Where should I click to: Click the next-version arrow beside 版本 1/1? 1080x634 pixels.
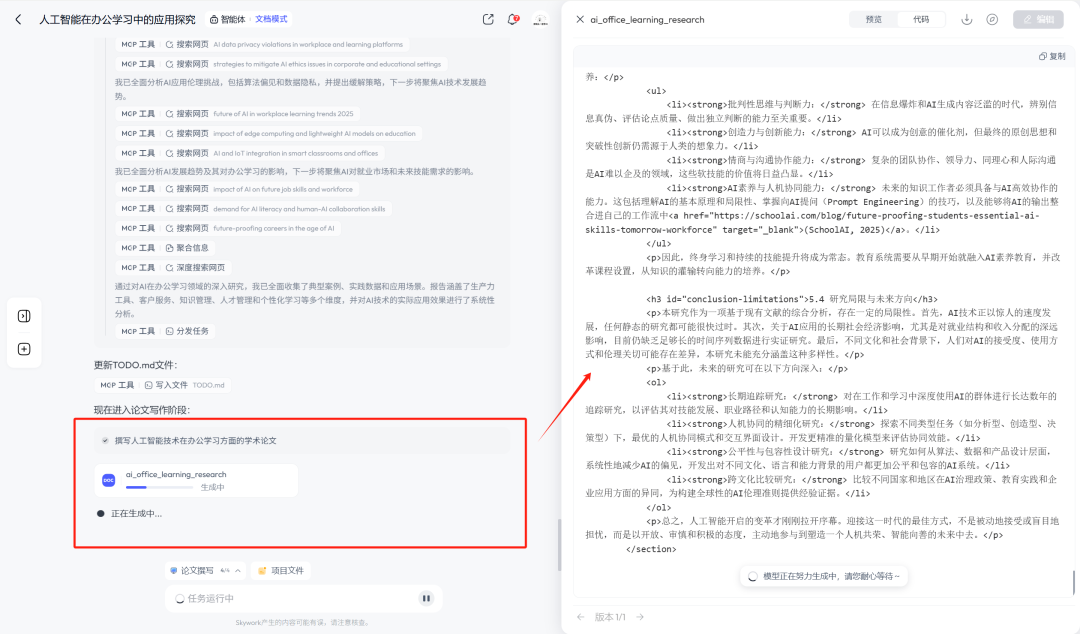pyautogui.click(x=639, y=617)
